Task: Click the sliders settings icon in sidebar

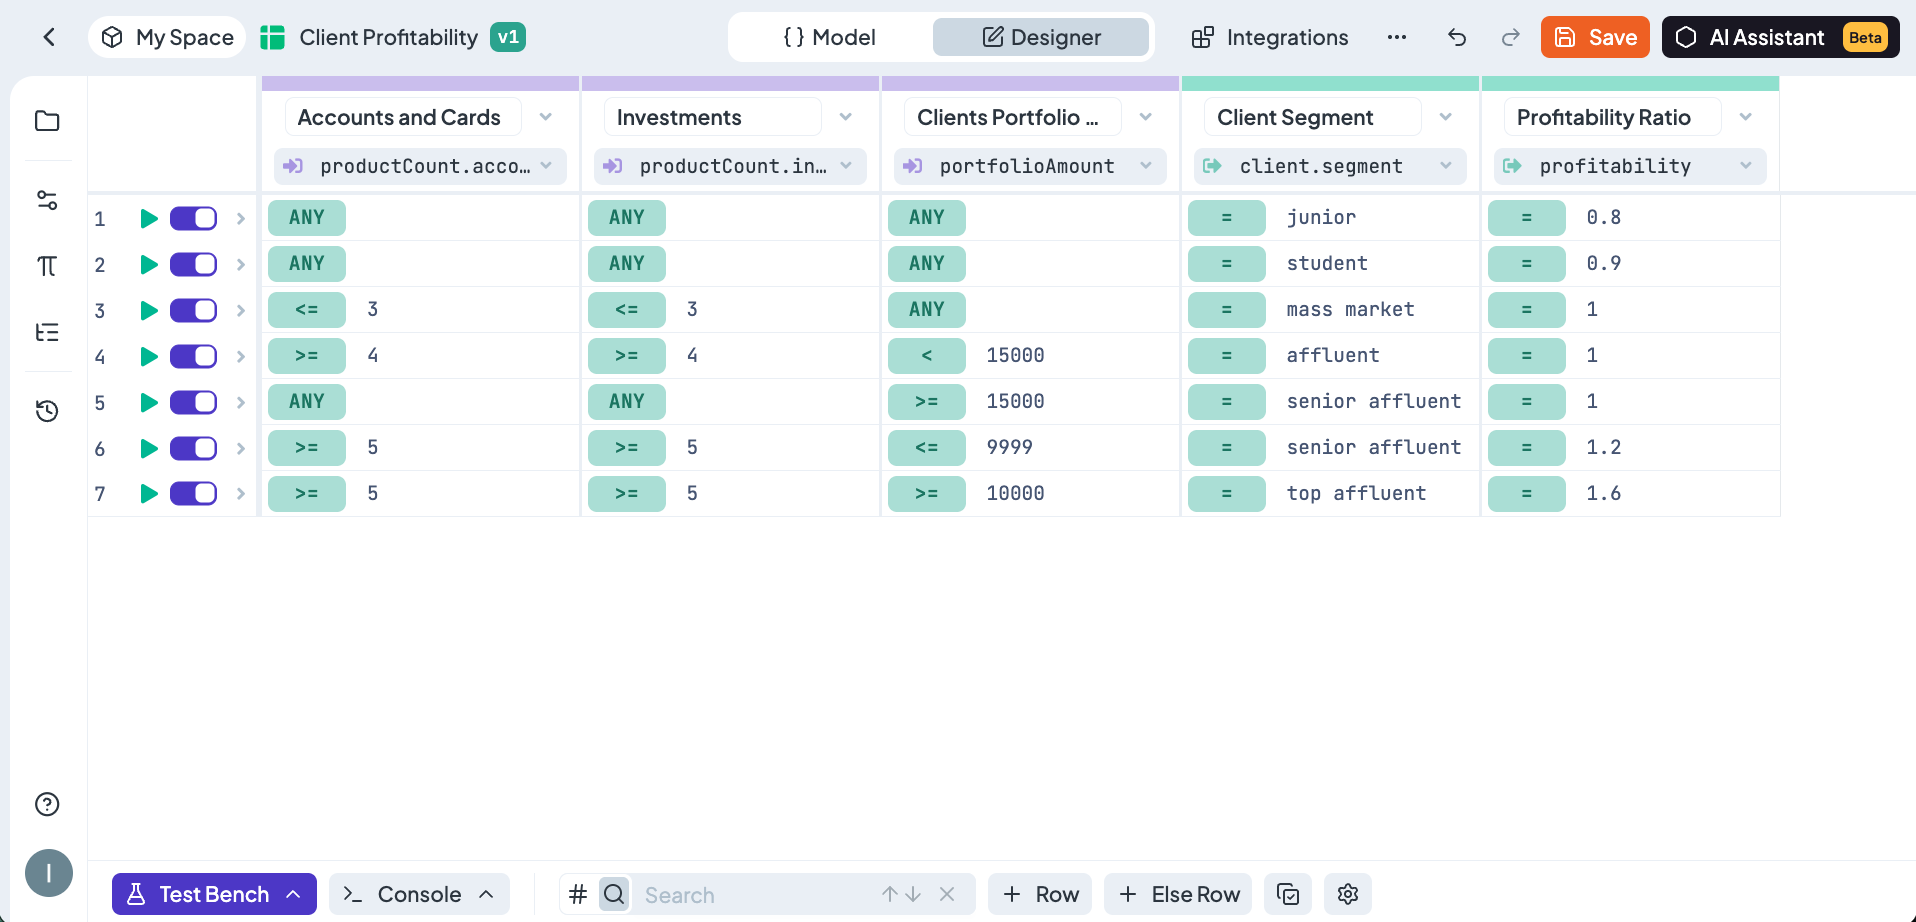Action: pyautogui.click(x=47, y=200)
